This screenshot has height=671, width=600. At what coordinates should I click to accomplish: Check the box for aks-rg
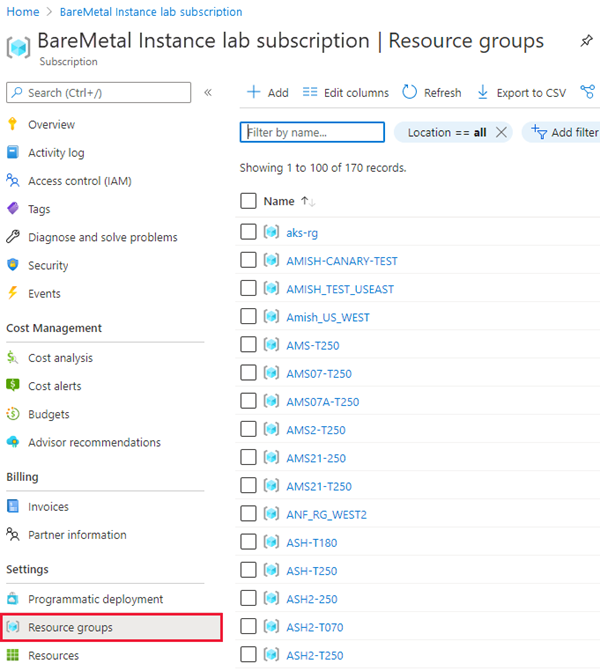(248, 232)
